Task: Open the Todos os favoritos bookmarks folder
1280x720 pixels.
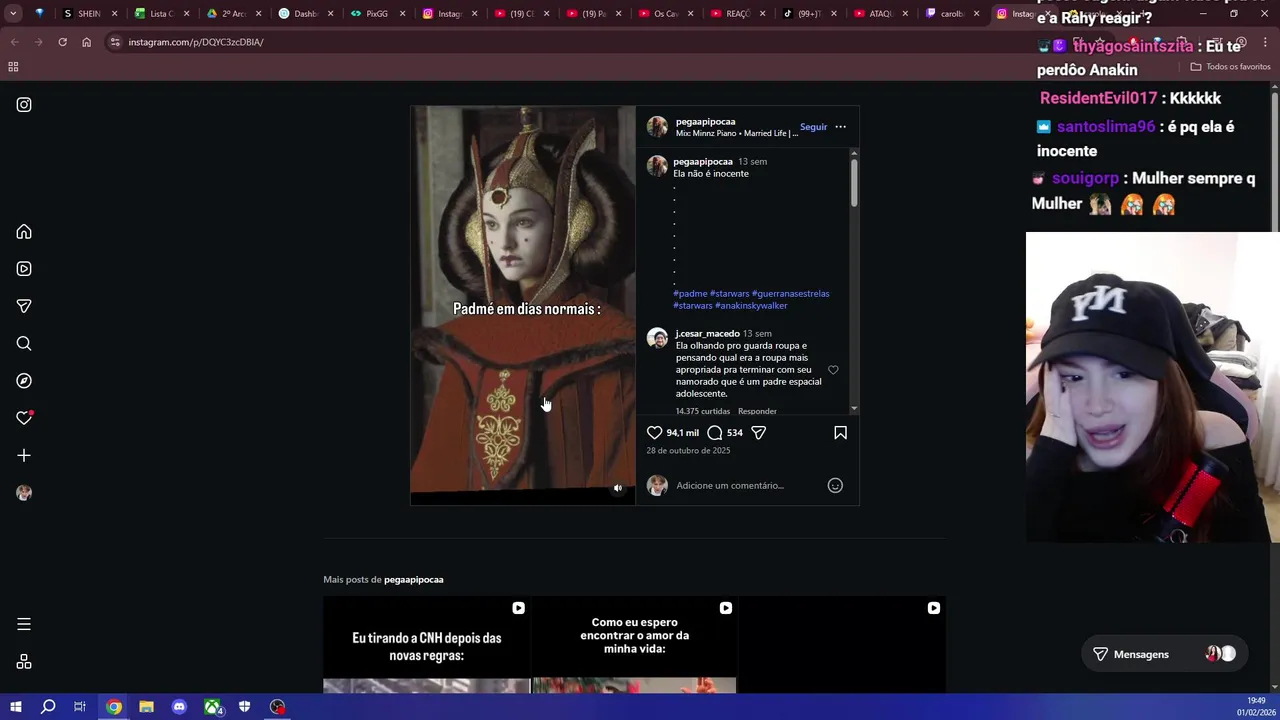Action: pyautogui.click(x=1230, y=67)
